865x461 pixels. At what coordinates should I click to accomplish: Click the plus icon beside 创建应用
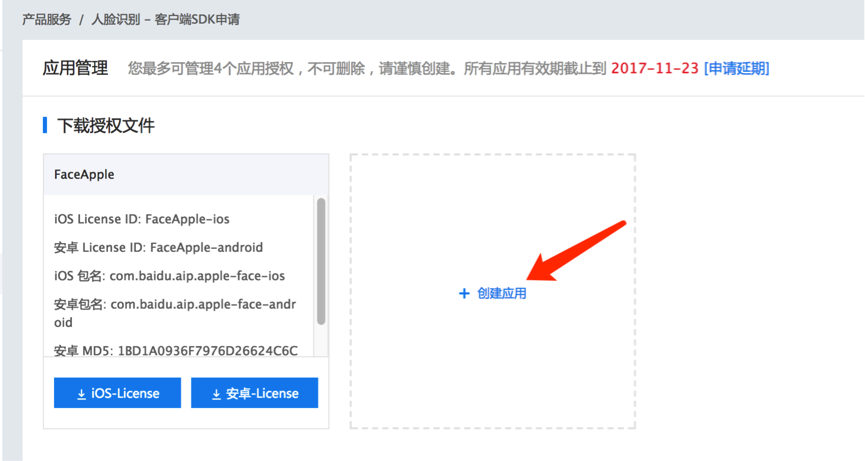(x=464, y=293)
